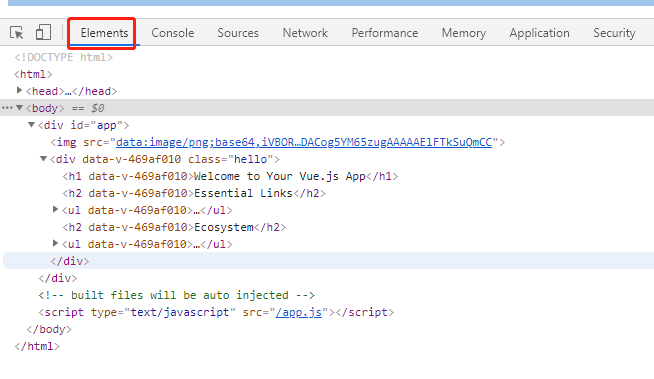The width and height of the screenshot is (654, 379).
Task: Open the Sources tab
Action: (238, 33)
